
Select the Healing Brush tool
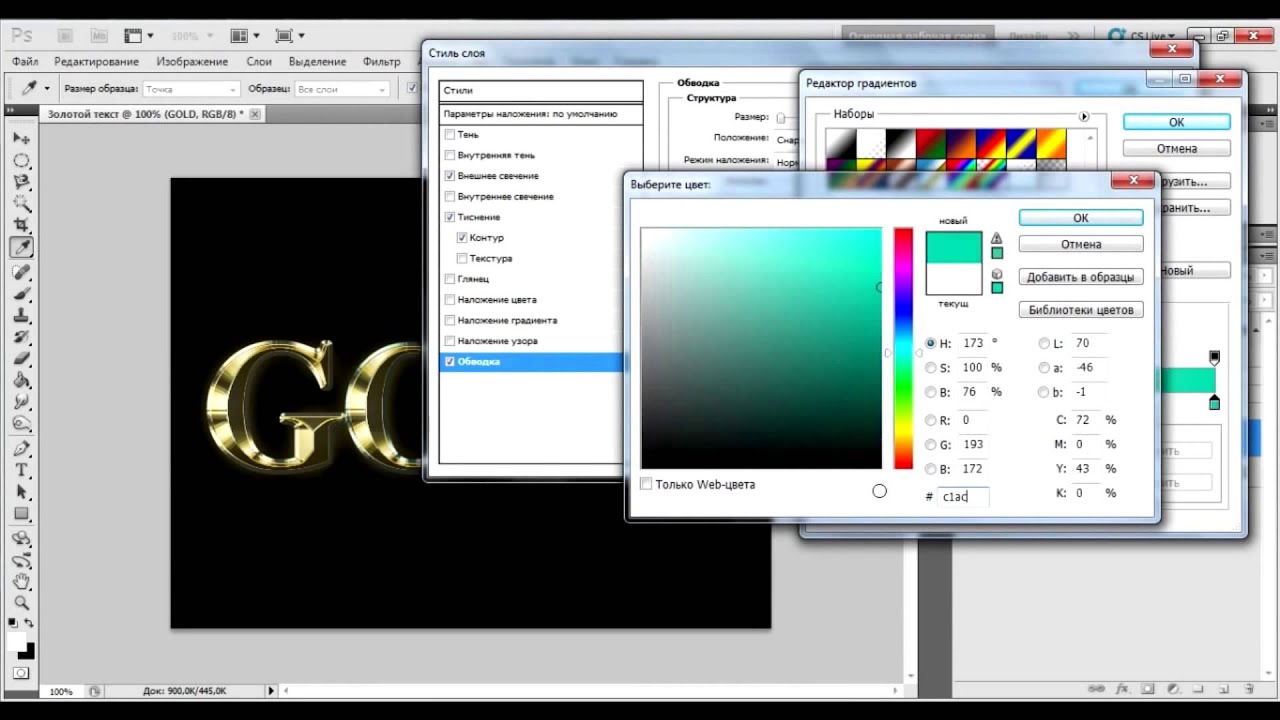click(21, 272)
